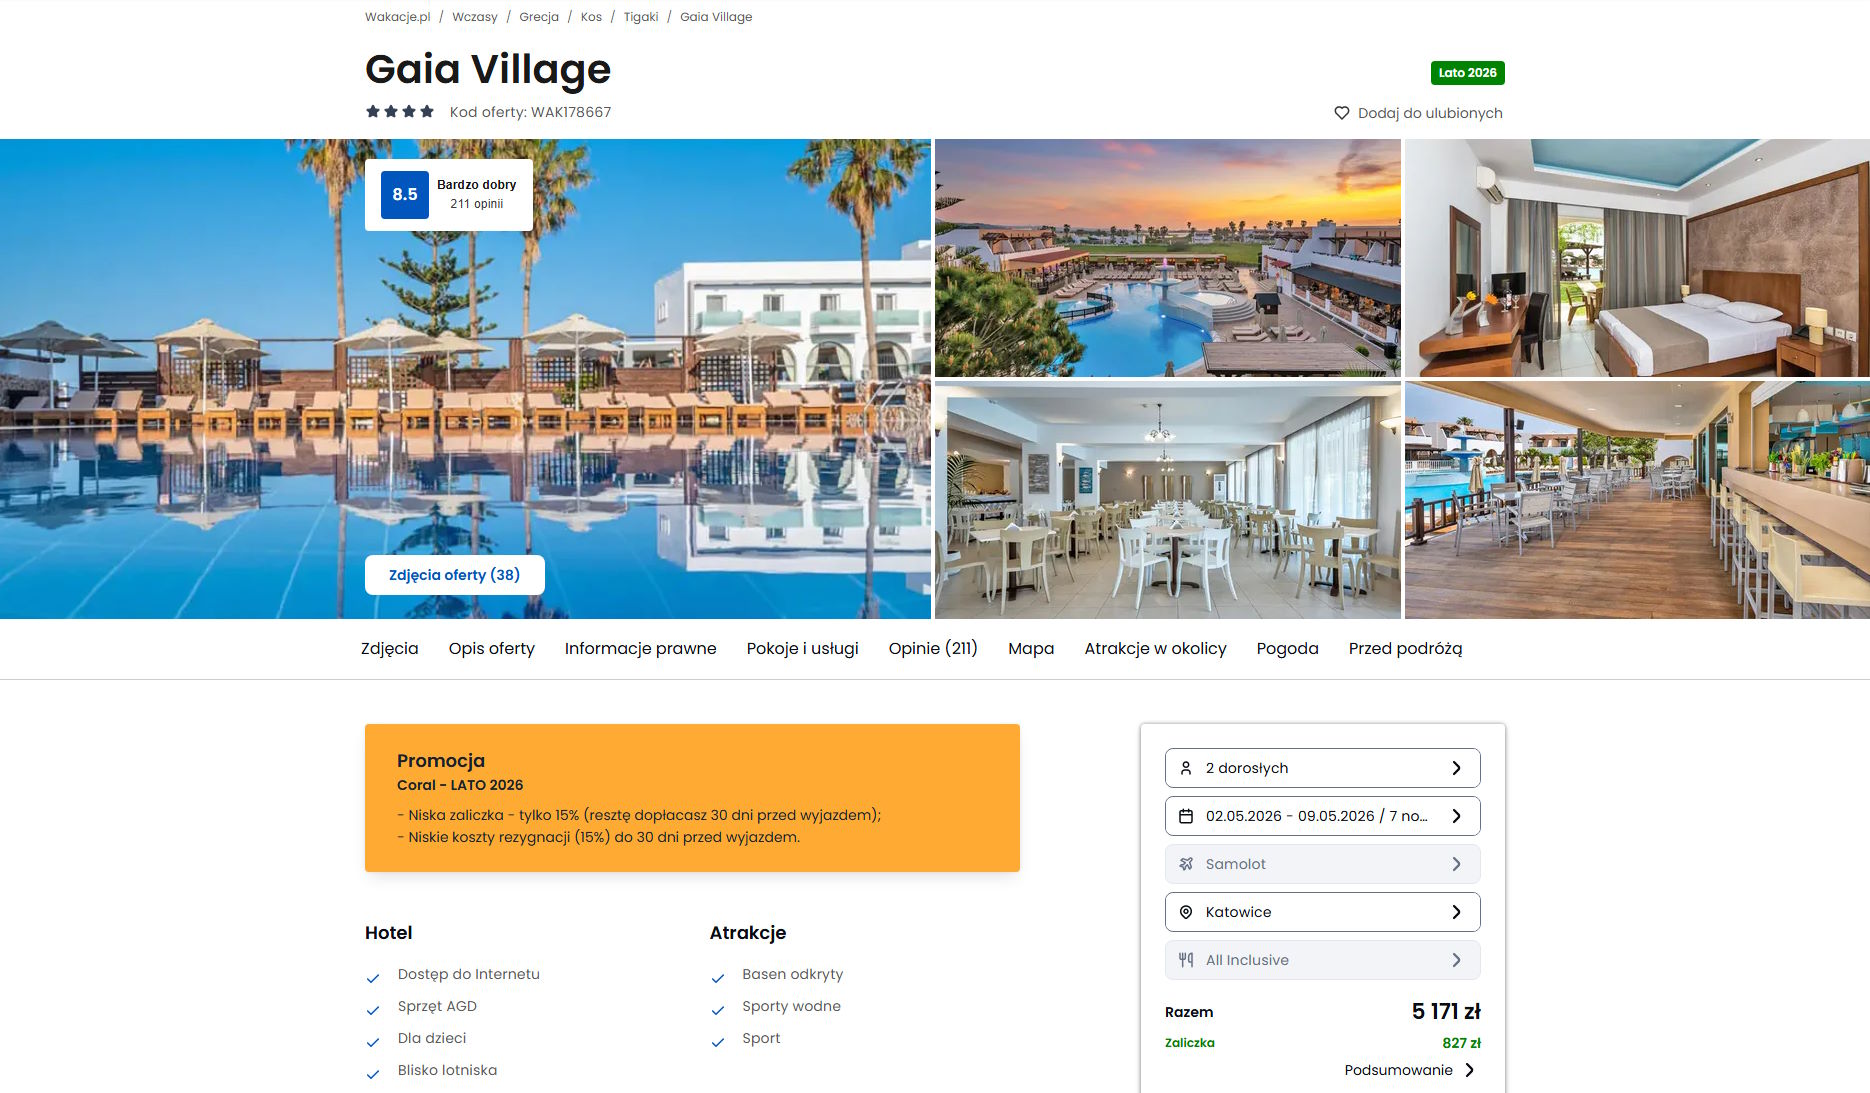1870x1093 pixels.
Task: Click the person icon beside 2 dorosłych
Action: [x=1186, y=768]
